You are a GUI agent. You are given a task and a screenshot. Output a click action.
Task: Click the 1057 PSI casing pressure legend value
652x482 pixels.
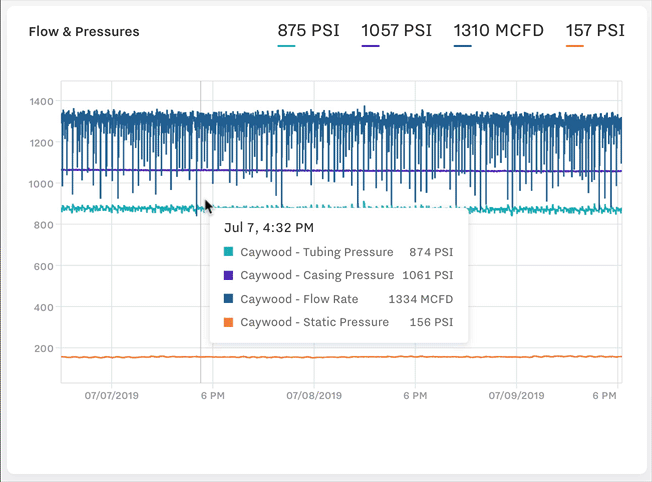click(396, 30)
